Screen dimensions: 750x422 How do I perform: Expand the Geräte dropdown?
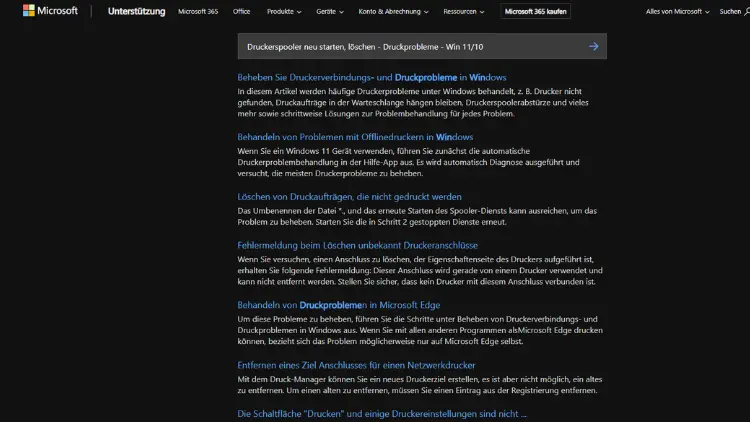330,11
